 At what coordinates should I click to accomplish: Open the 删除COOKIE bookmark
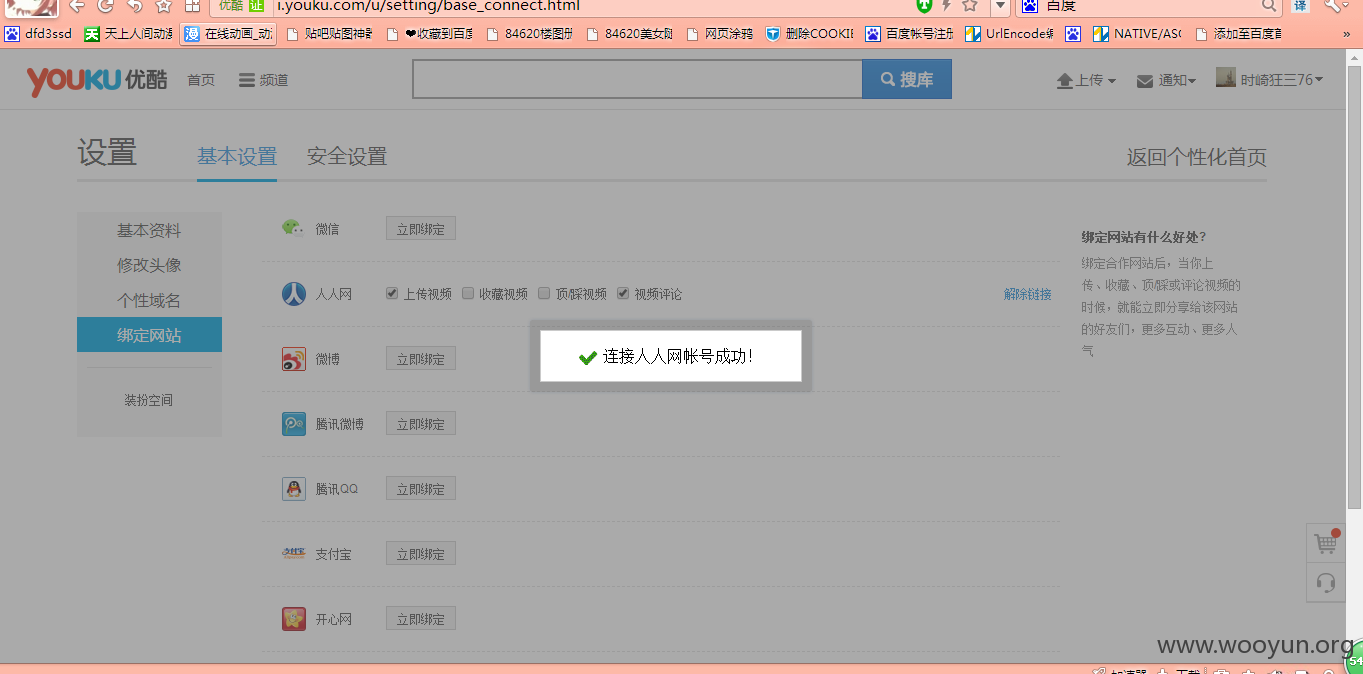(810, 34)
